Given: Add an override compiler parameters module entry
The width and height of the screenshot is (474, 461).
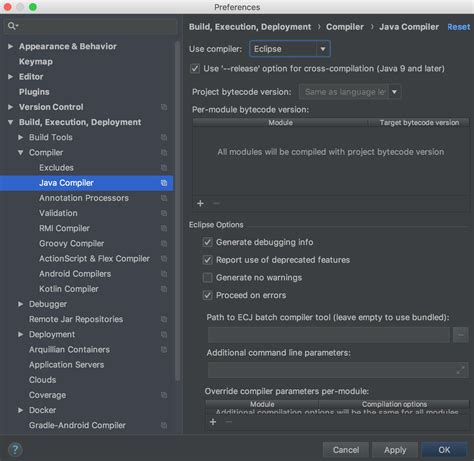Looking at the screenshot, I should (x=213, y=422).
